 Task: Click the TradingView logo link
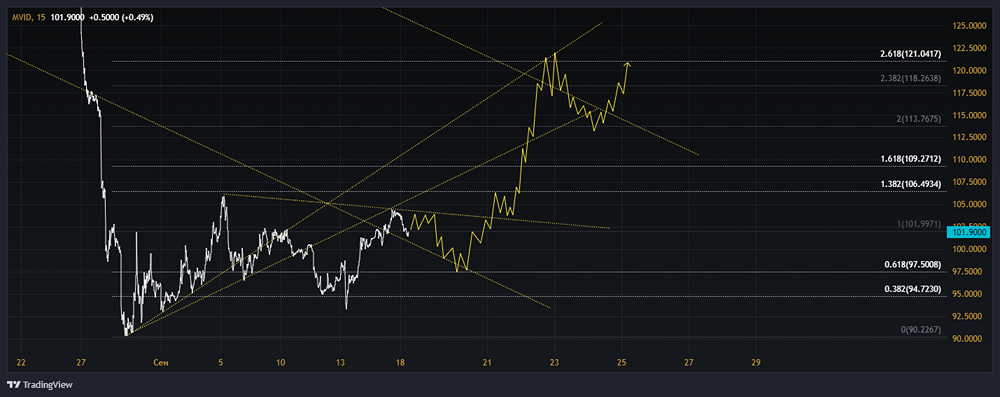pyautogui.click(x=40, y=385)
